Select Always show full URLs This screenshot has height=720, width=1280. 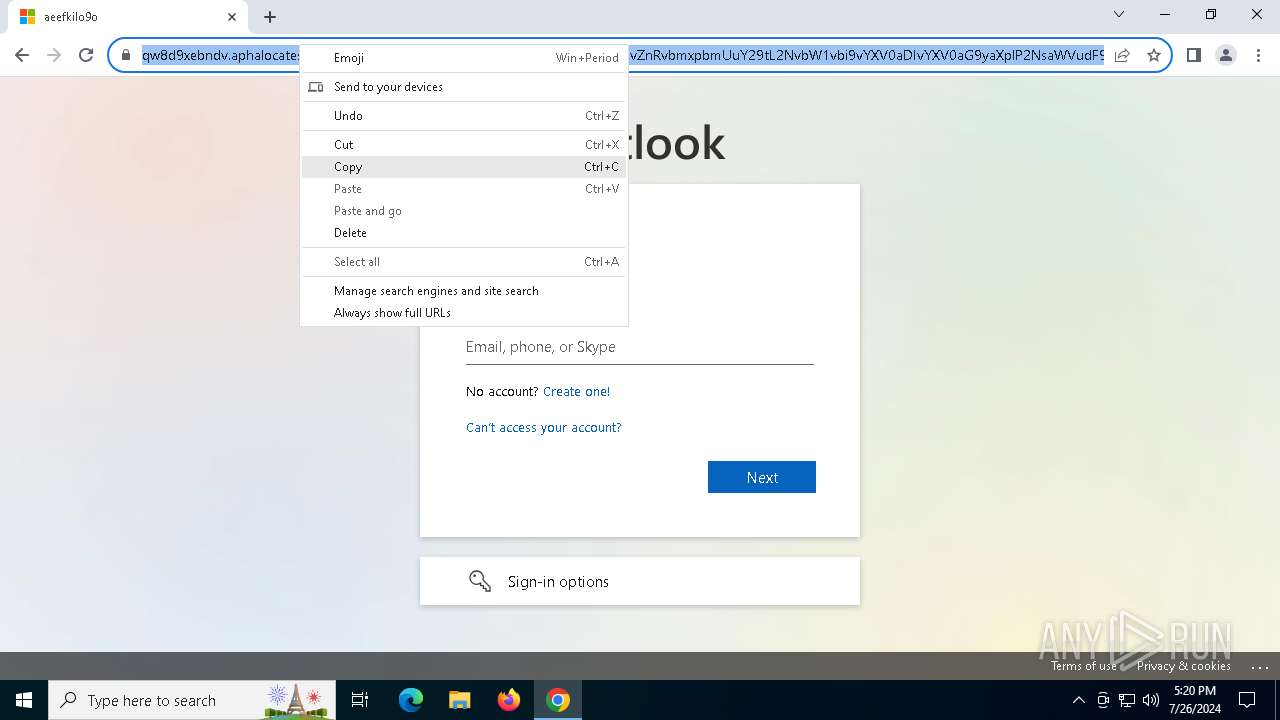[x=464, y=313]
